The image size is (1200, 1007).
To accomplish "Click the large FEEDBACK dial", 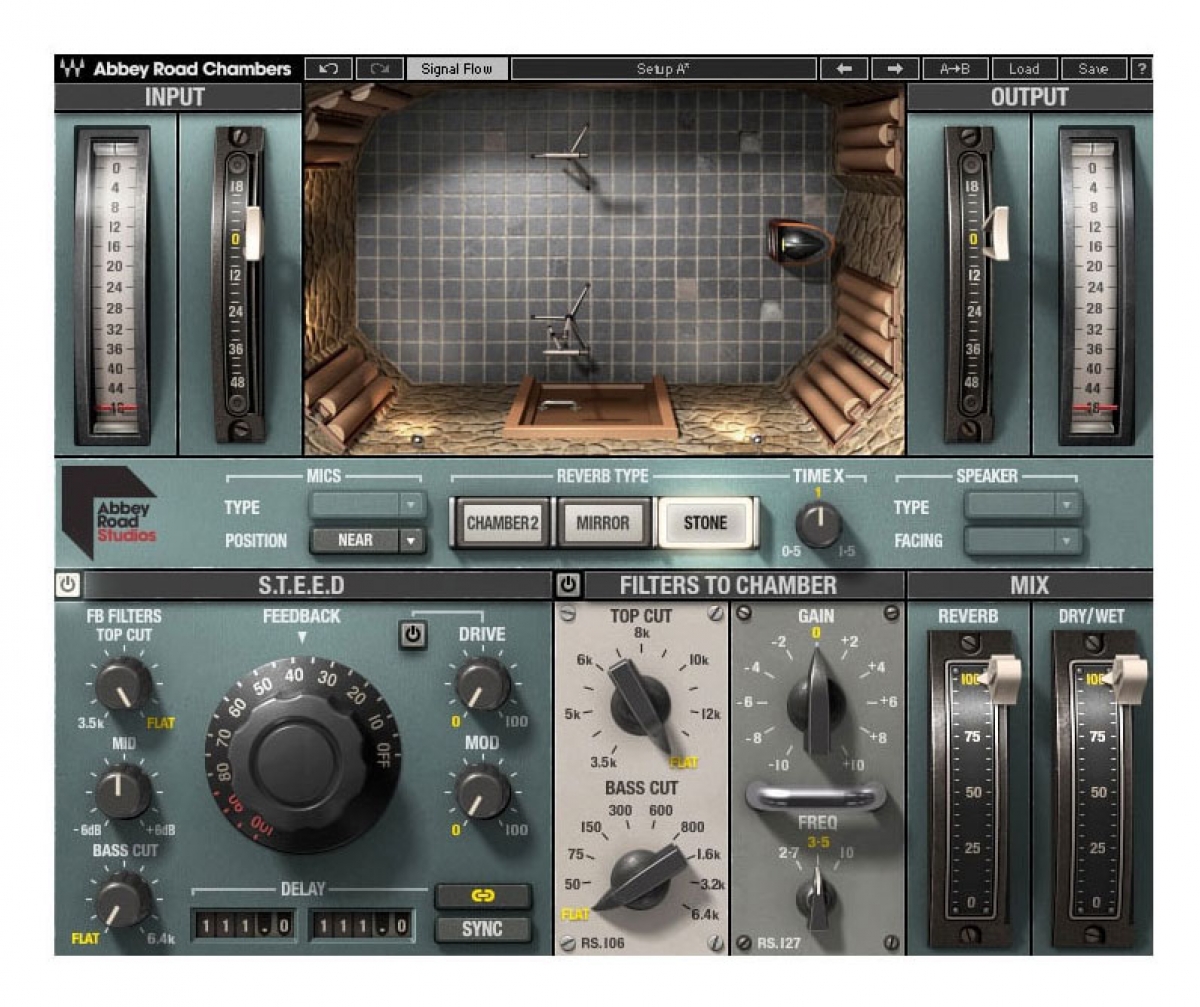I will point(301,757).
